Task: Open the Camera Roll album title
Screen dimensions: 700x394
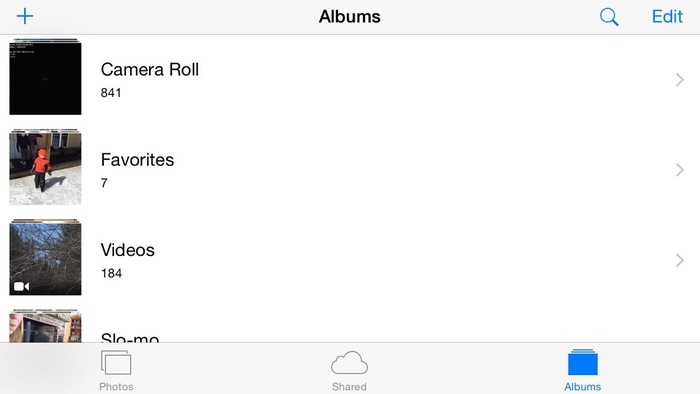Action: click(150, 70)
